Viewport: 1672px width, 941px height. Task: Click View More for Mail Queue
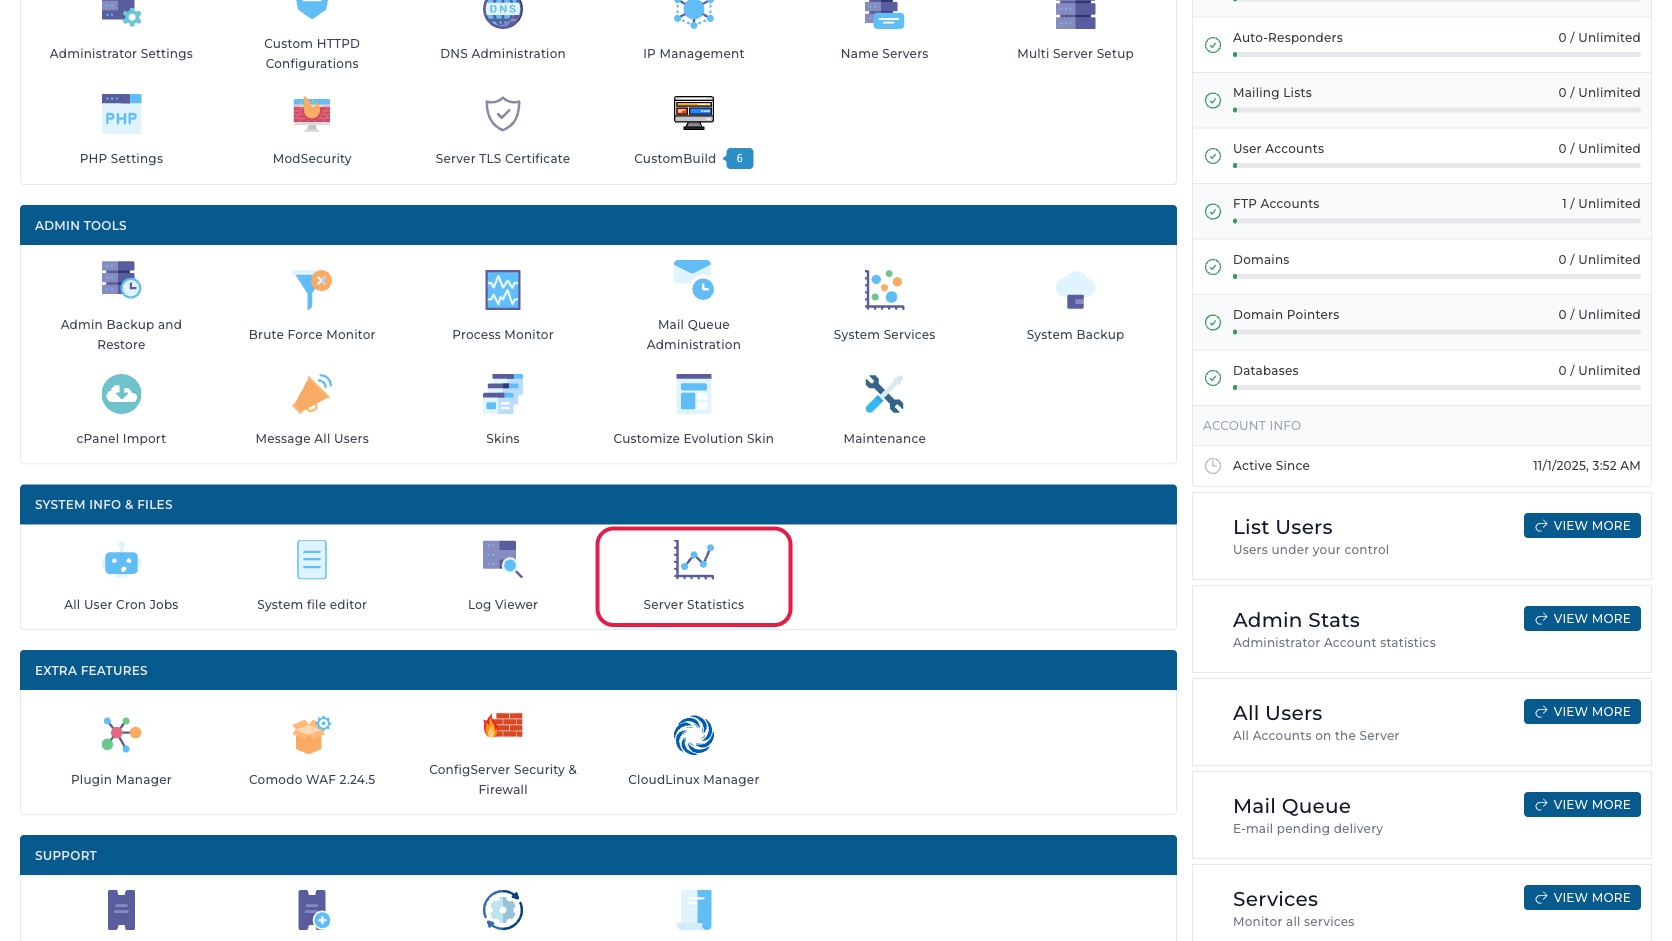1582,805
